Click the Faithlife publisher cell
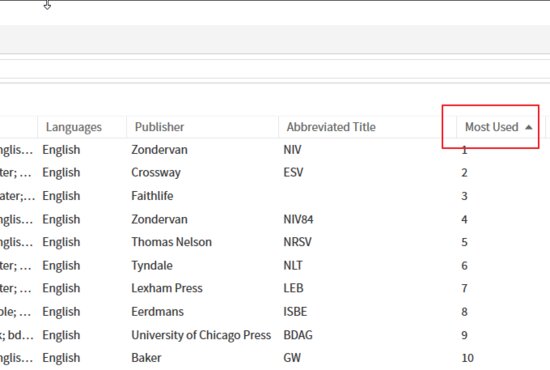This screenshot has width=550, height=370. click(152, 196)
